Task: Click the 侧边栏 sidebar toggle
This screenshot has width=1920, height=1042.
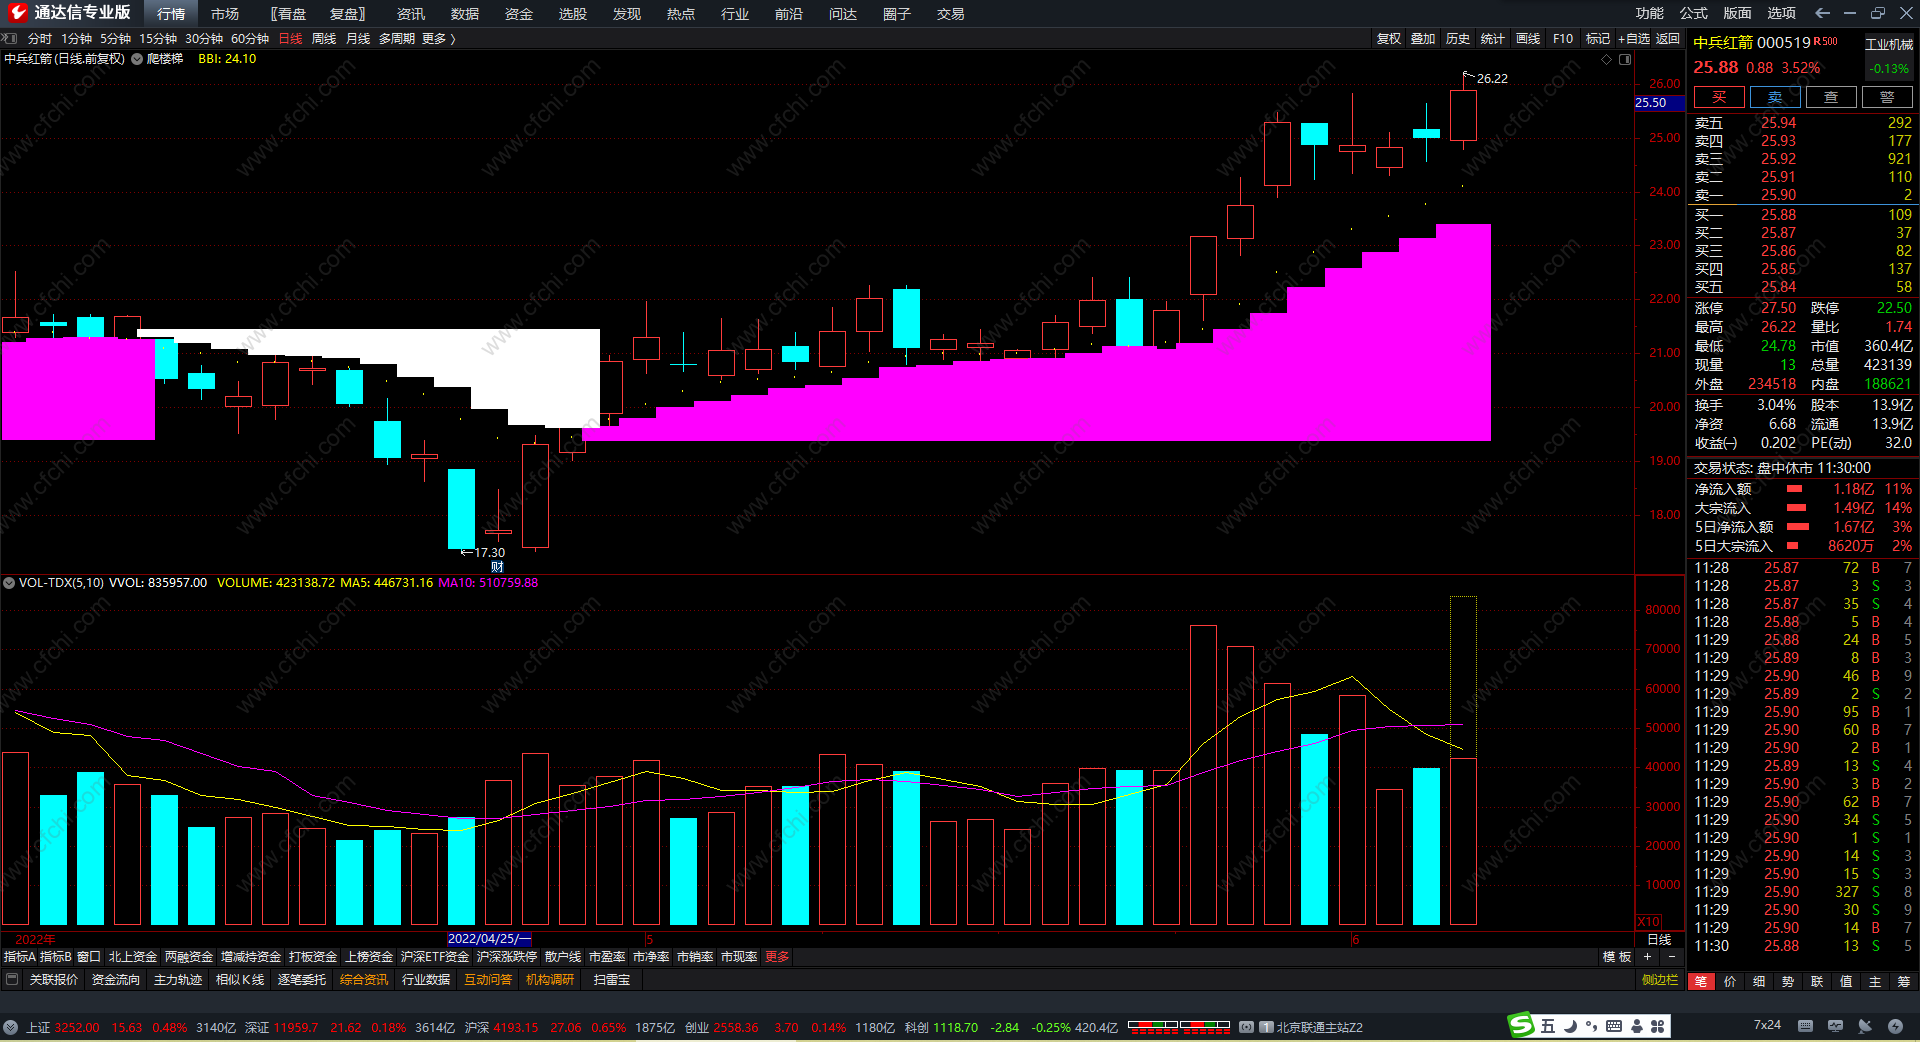Action: (1660, 980)
